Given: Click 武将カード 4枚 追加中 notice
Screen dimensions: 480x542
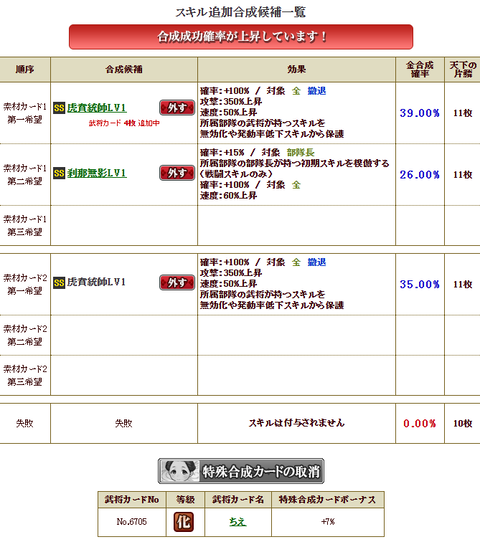Looking at the screenshot, I should coord(124,123).
